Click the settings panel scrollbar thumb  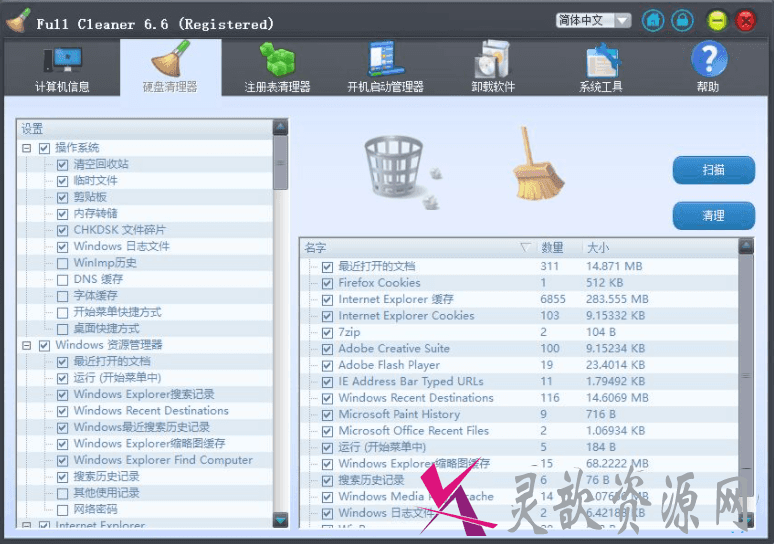click(x=280, y=163)
